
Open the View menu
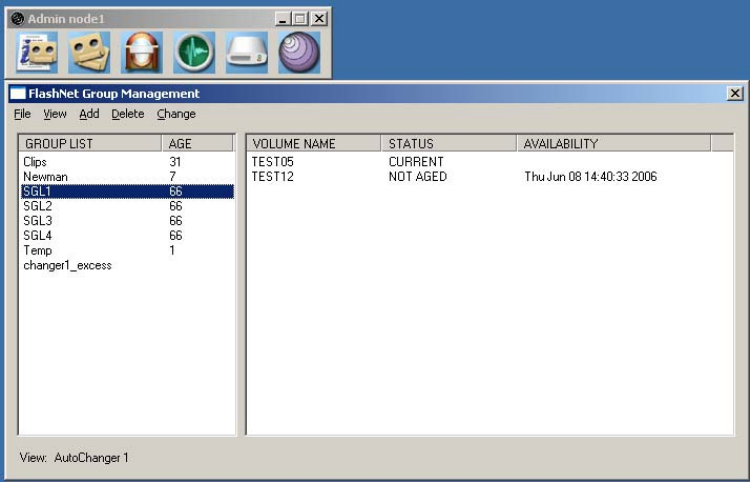pos(55,114)
